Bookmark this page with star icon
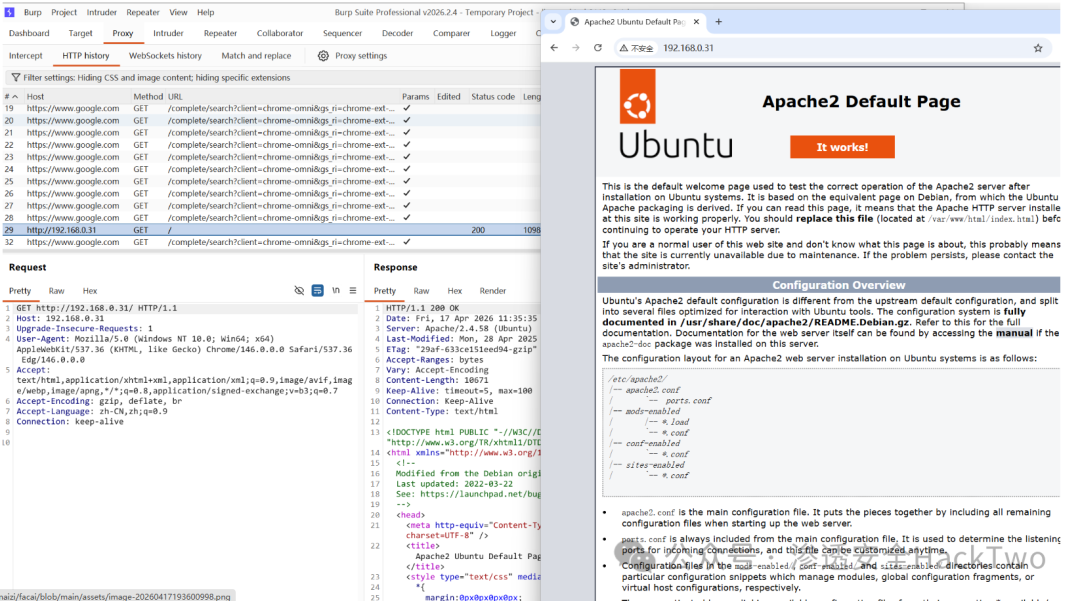The height and width of the screenshot is (601, 1080). click(x=1038, y=48)
